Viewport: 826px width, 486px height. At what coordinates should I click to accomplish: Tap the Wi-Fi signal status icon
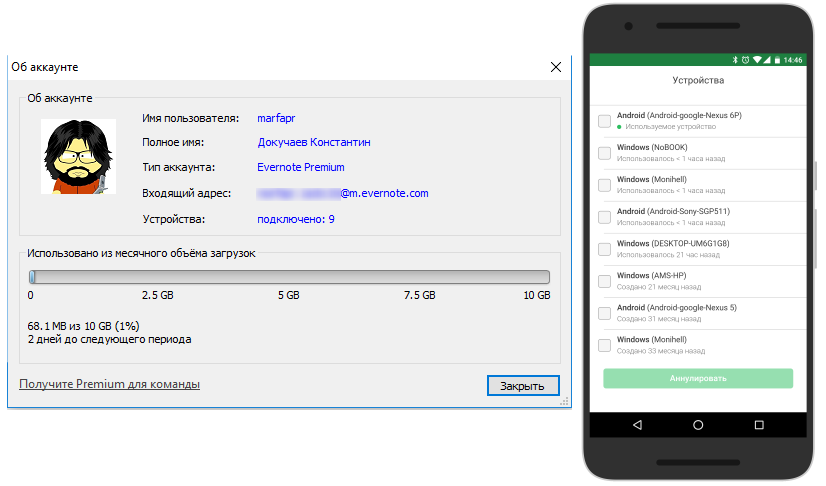757,60
